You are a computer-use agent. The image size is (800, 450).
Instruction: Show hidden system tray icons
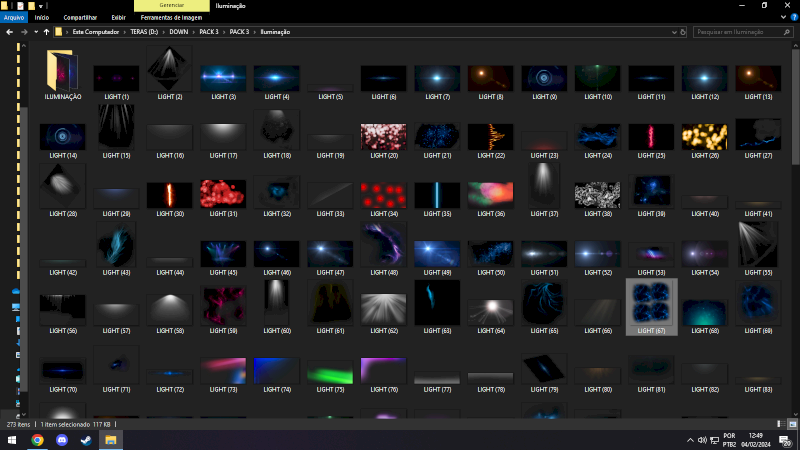click(690, 439)
